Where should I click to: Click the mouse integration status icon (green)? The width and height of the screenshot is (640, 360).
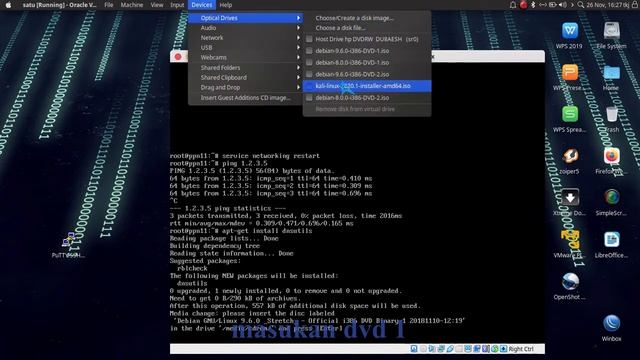(495, 349)
